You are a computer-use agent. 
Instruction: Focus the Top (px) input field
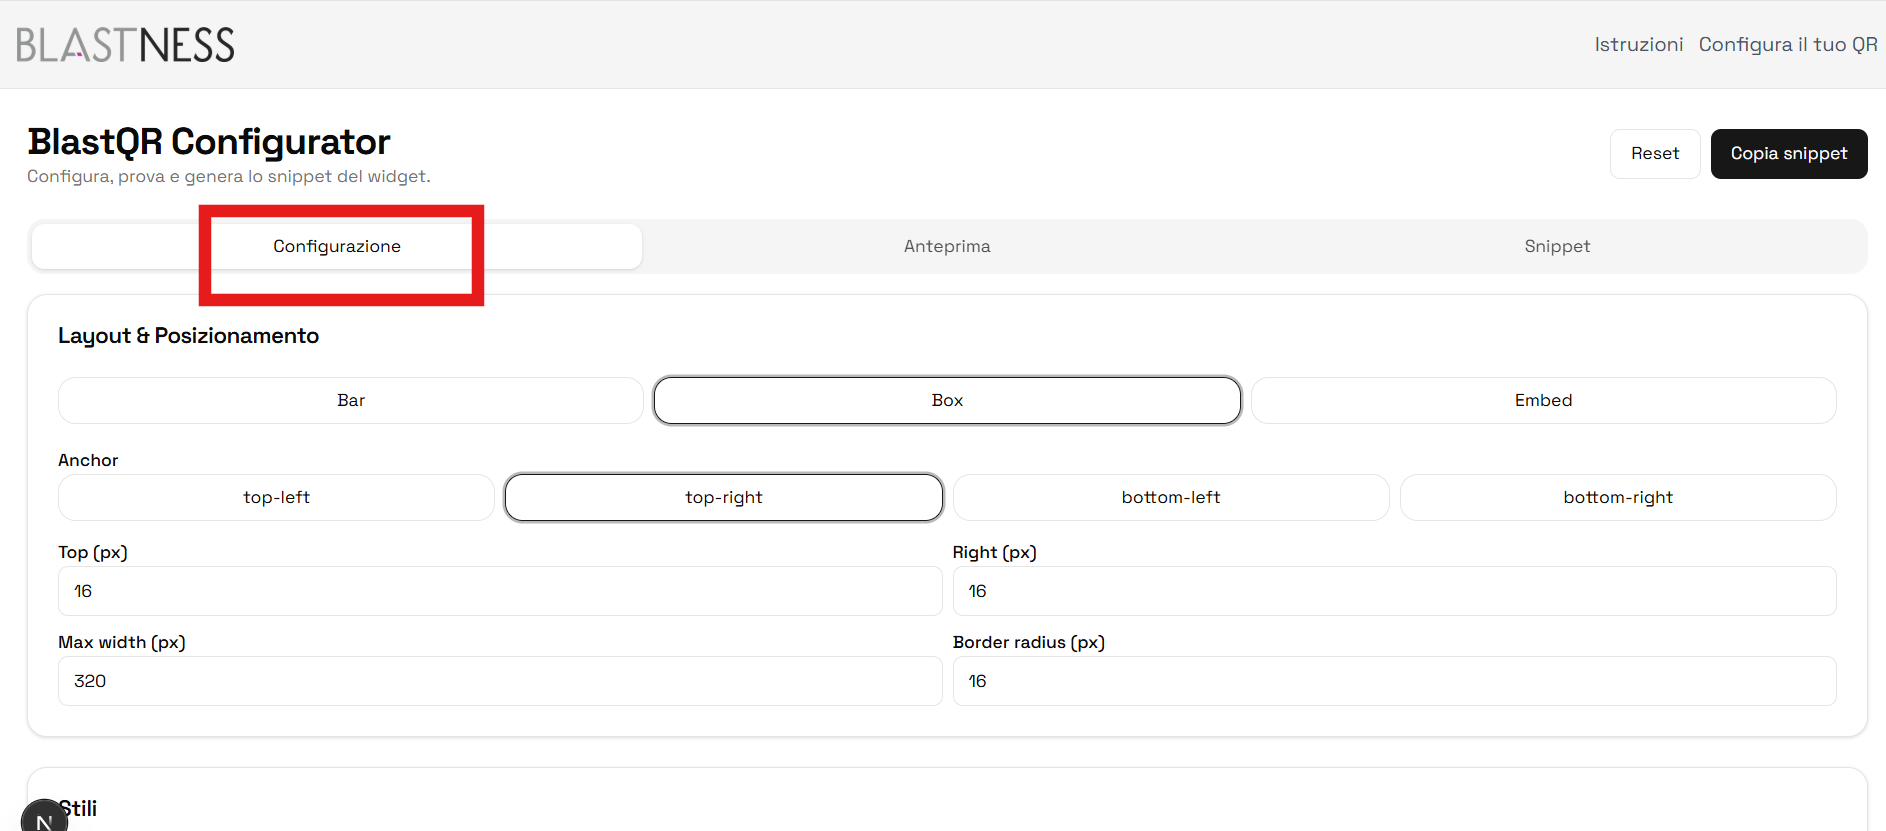click(500, 592)
